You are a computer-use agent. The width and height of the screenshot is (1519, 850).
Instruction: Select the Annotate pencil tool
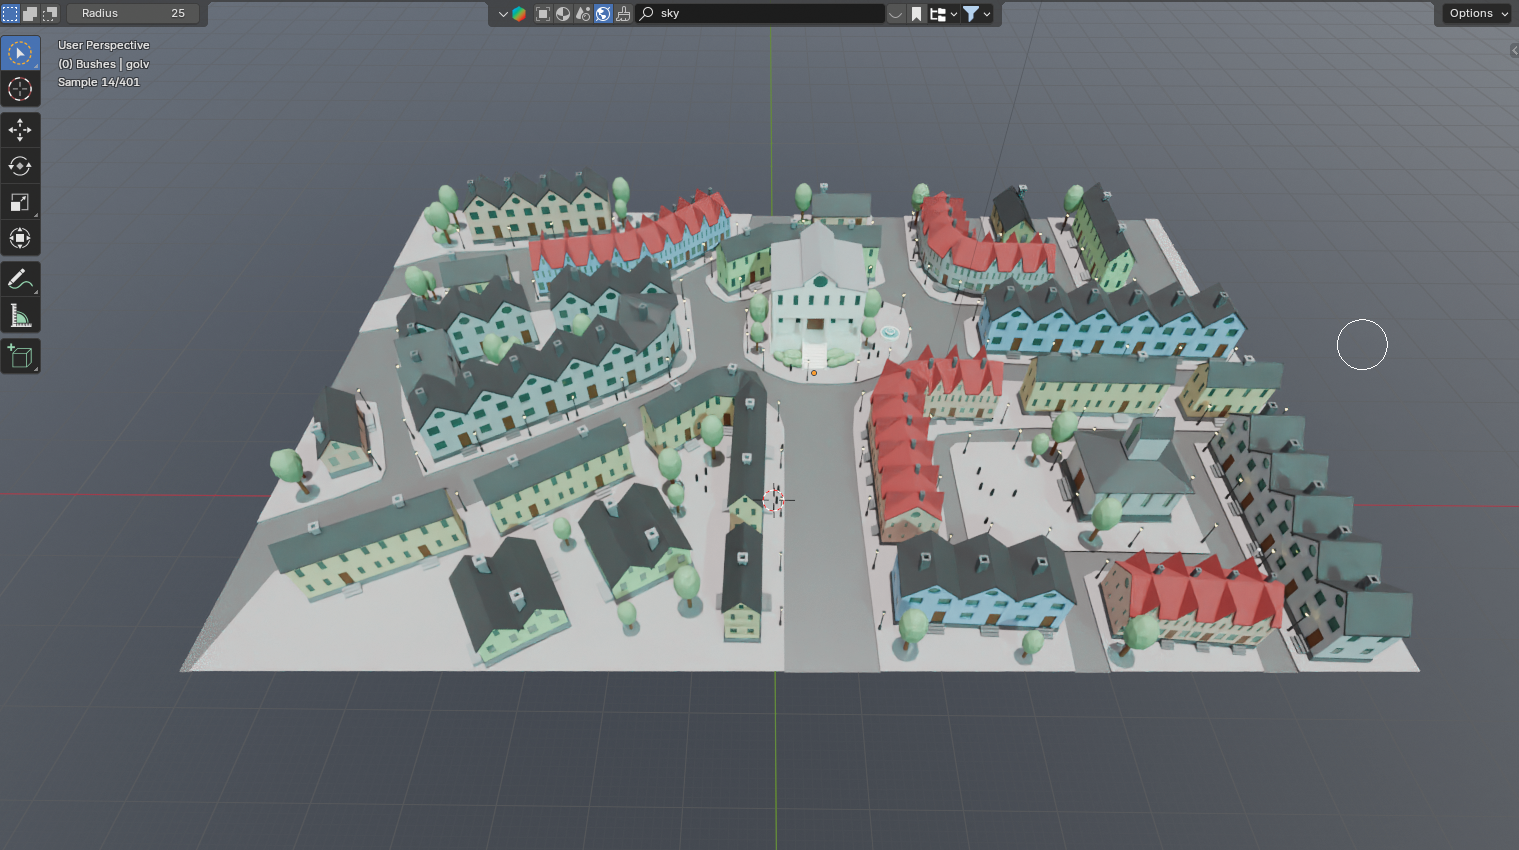[20, 279]
